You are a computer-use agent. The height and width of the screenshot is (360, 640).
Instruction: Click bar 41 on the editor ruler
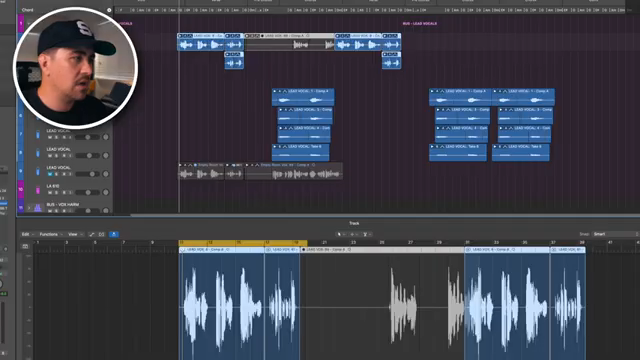click(610, 242)
